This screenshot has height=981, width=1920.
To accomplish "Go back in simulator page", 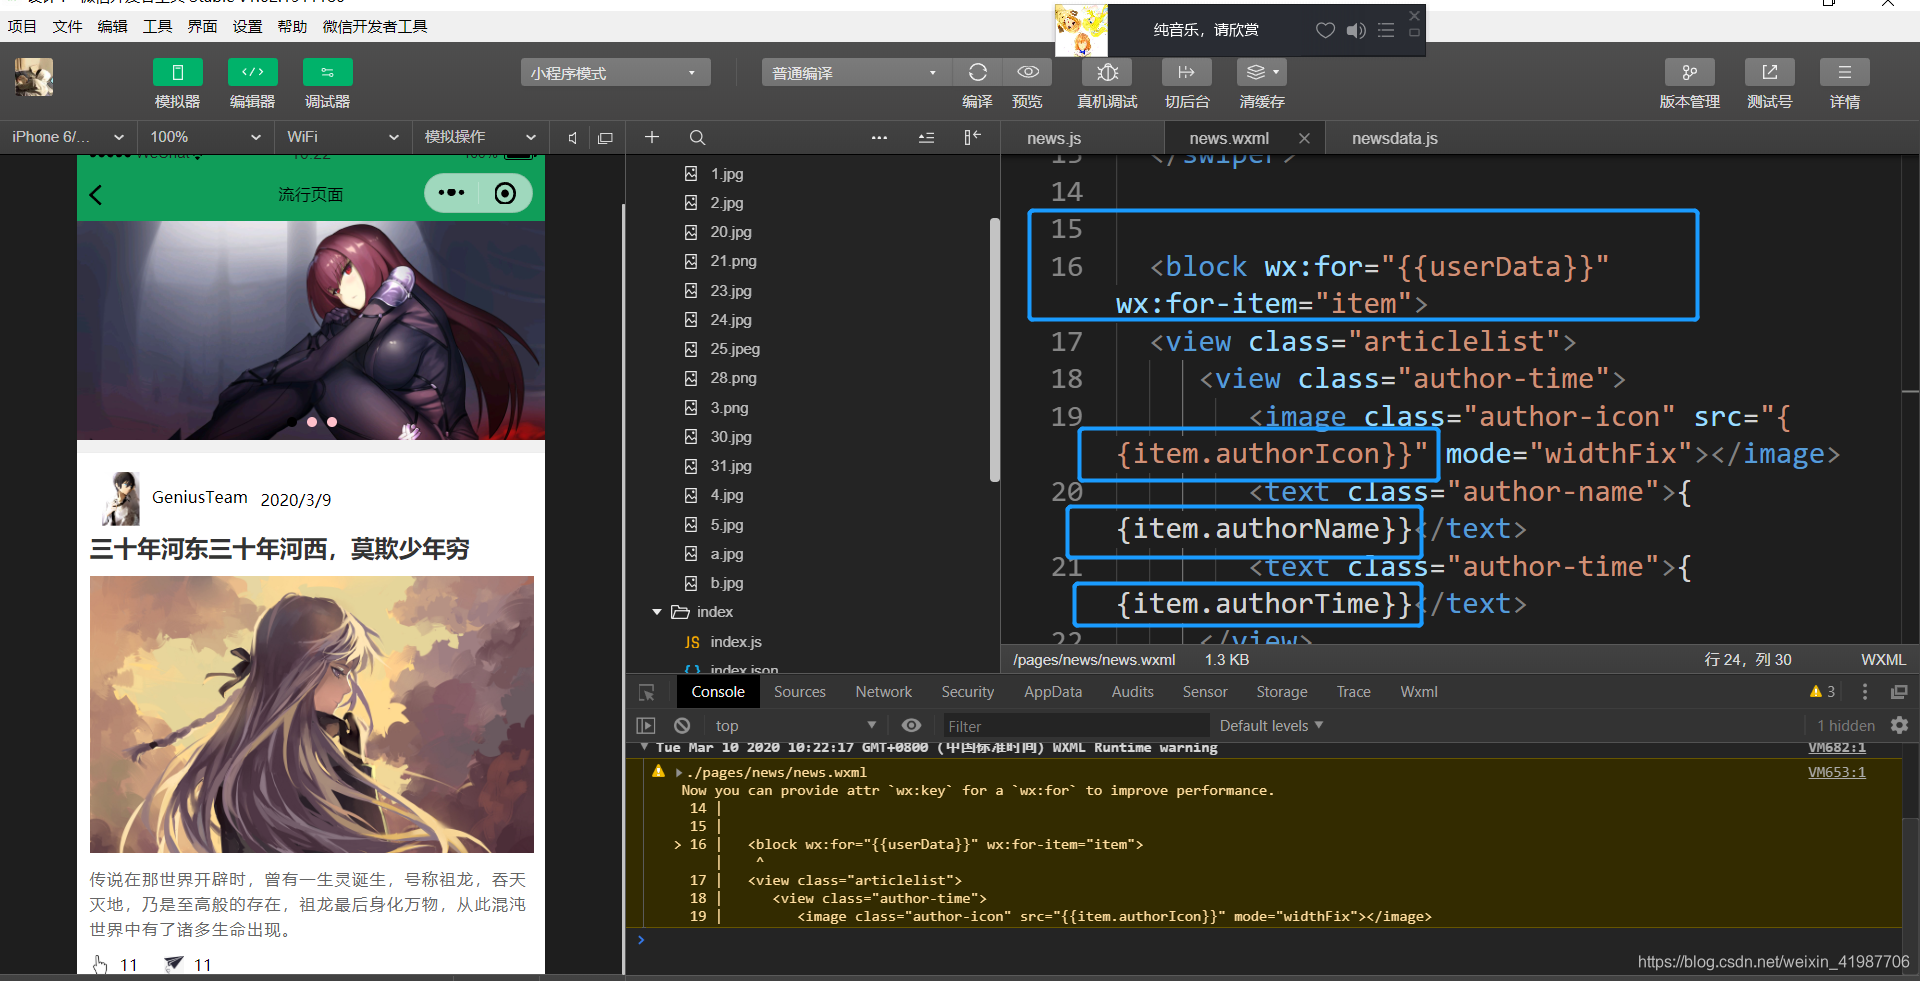I will click(96, 195).
